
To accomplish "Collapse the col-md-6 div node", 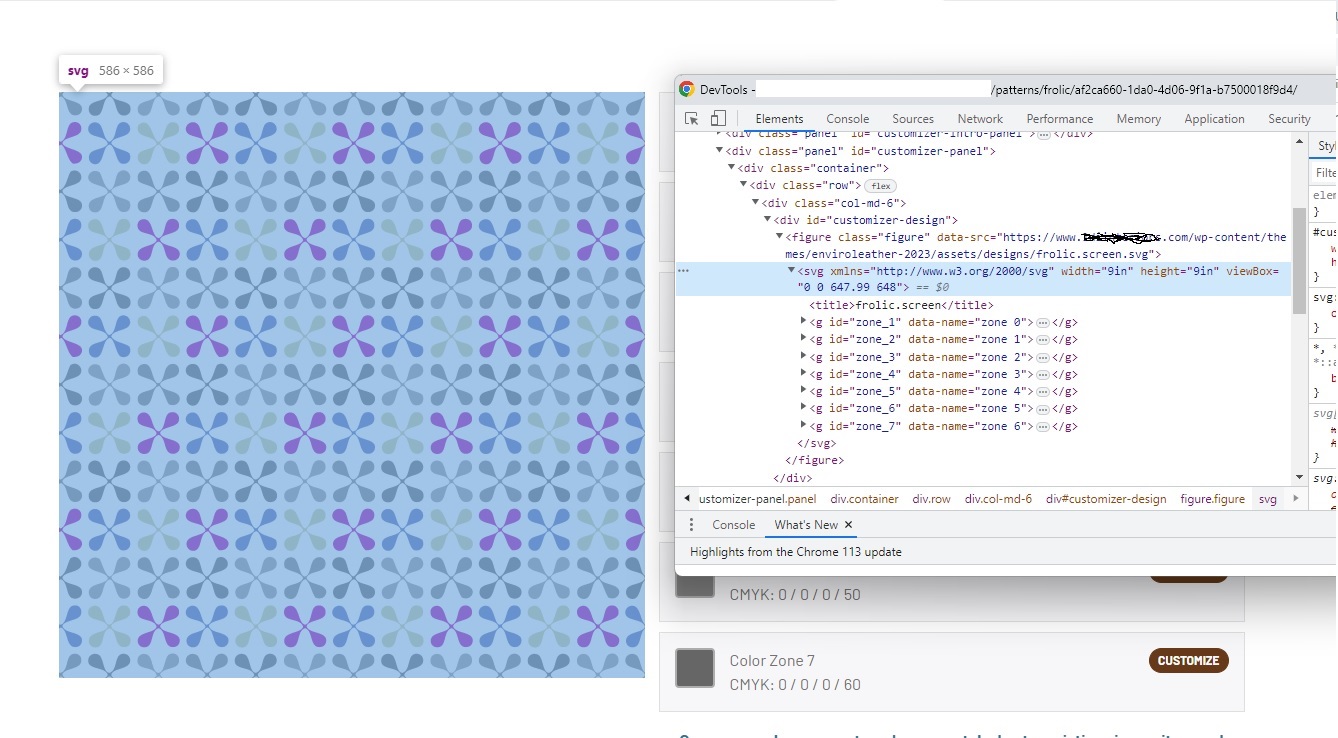I will click(755, 203).
